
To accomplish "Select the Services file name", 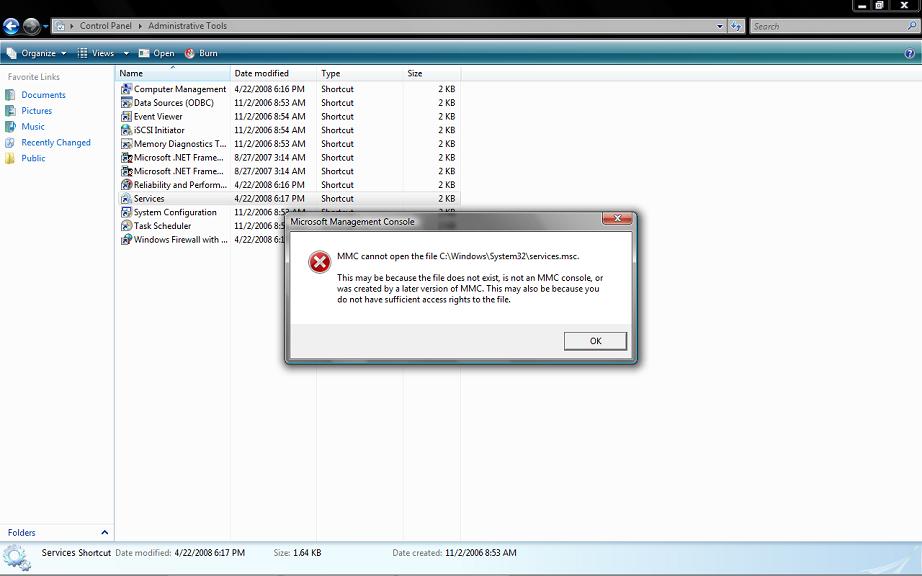I will [149, 199].
